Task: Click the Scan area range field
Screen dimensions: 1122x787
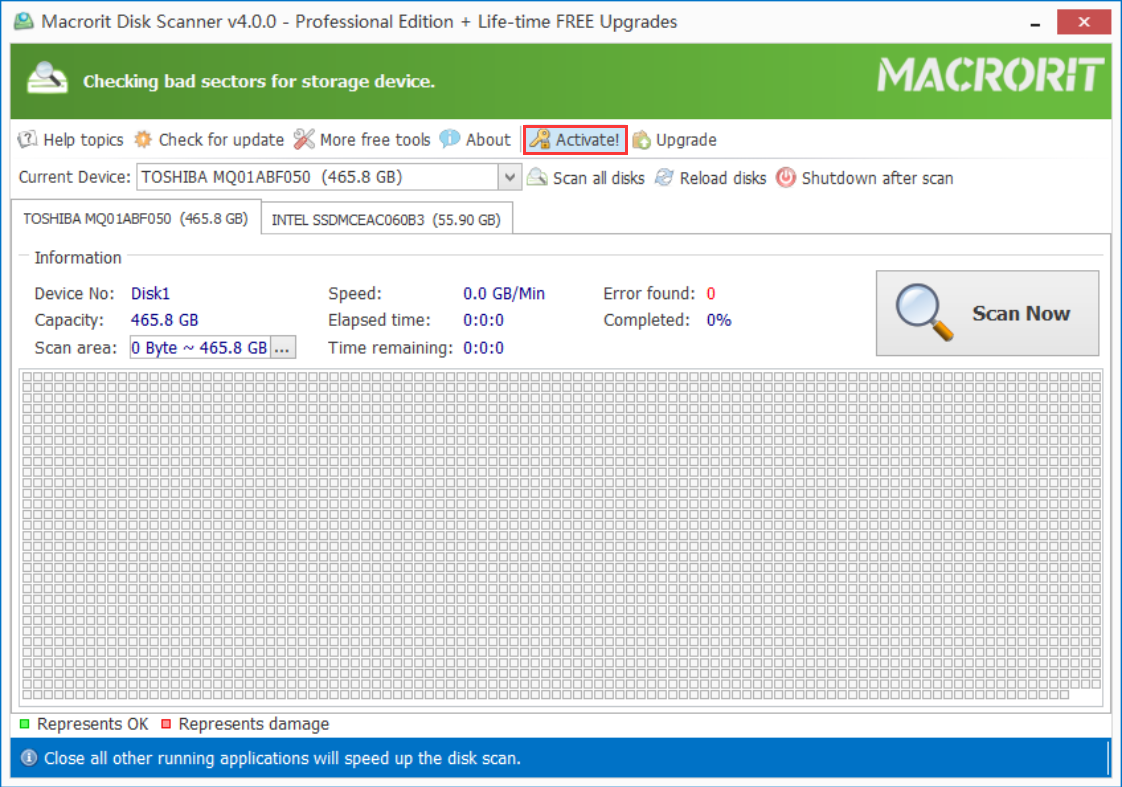Action: click(x=200, y=348)
